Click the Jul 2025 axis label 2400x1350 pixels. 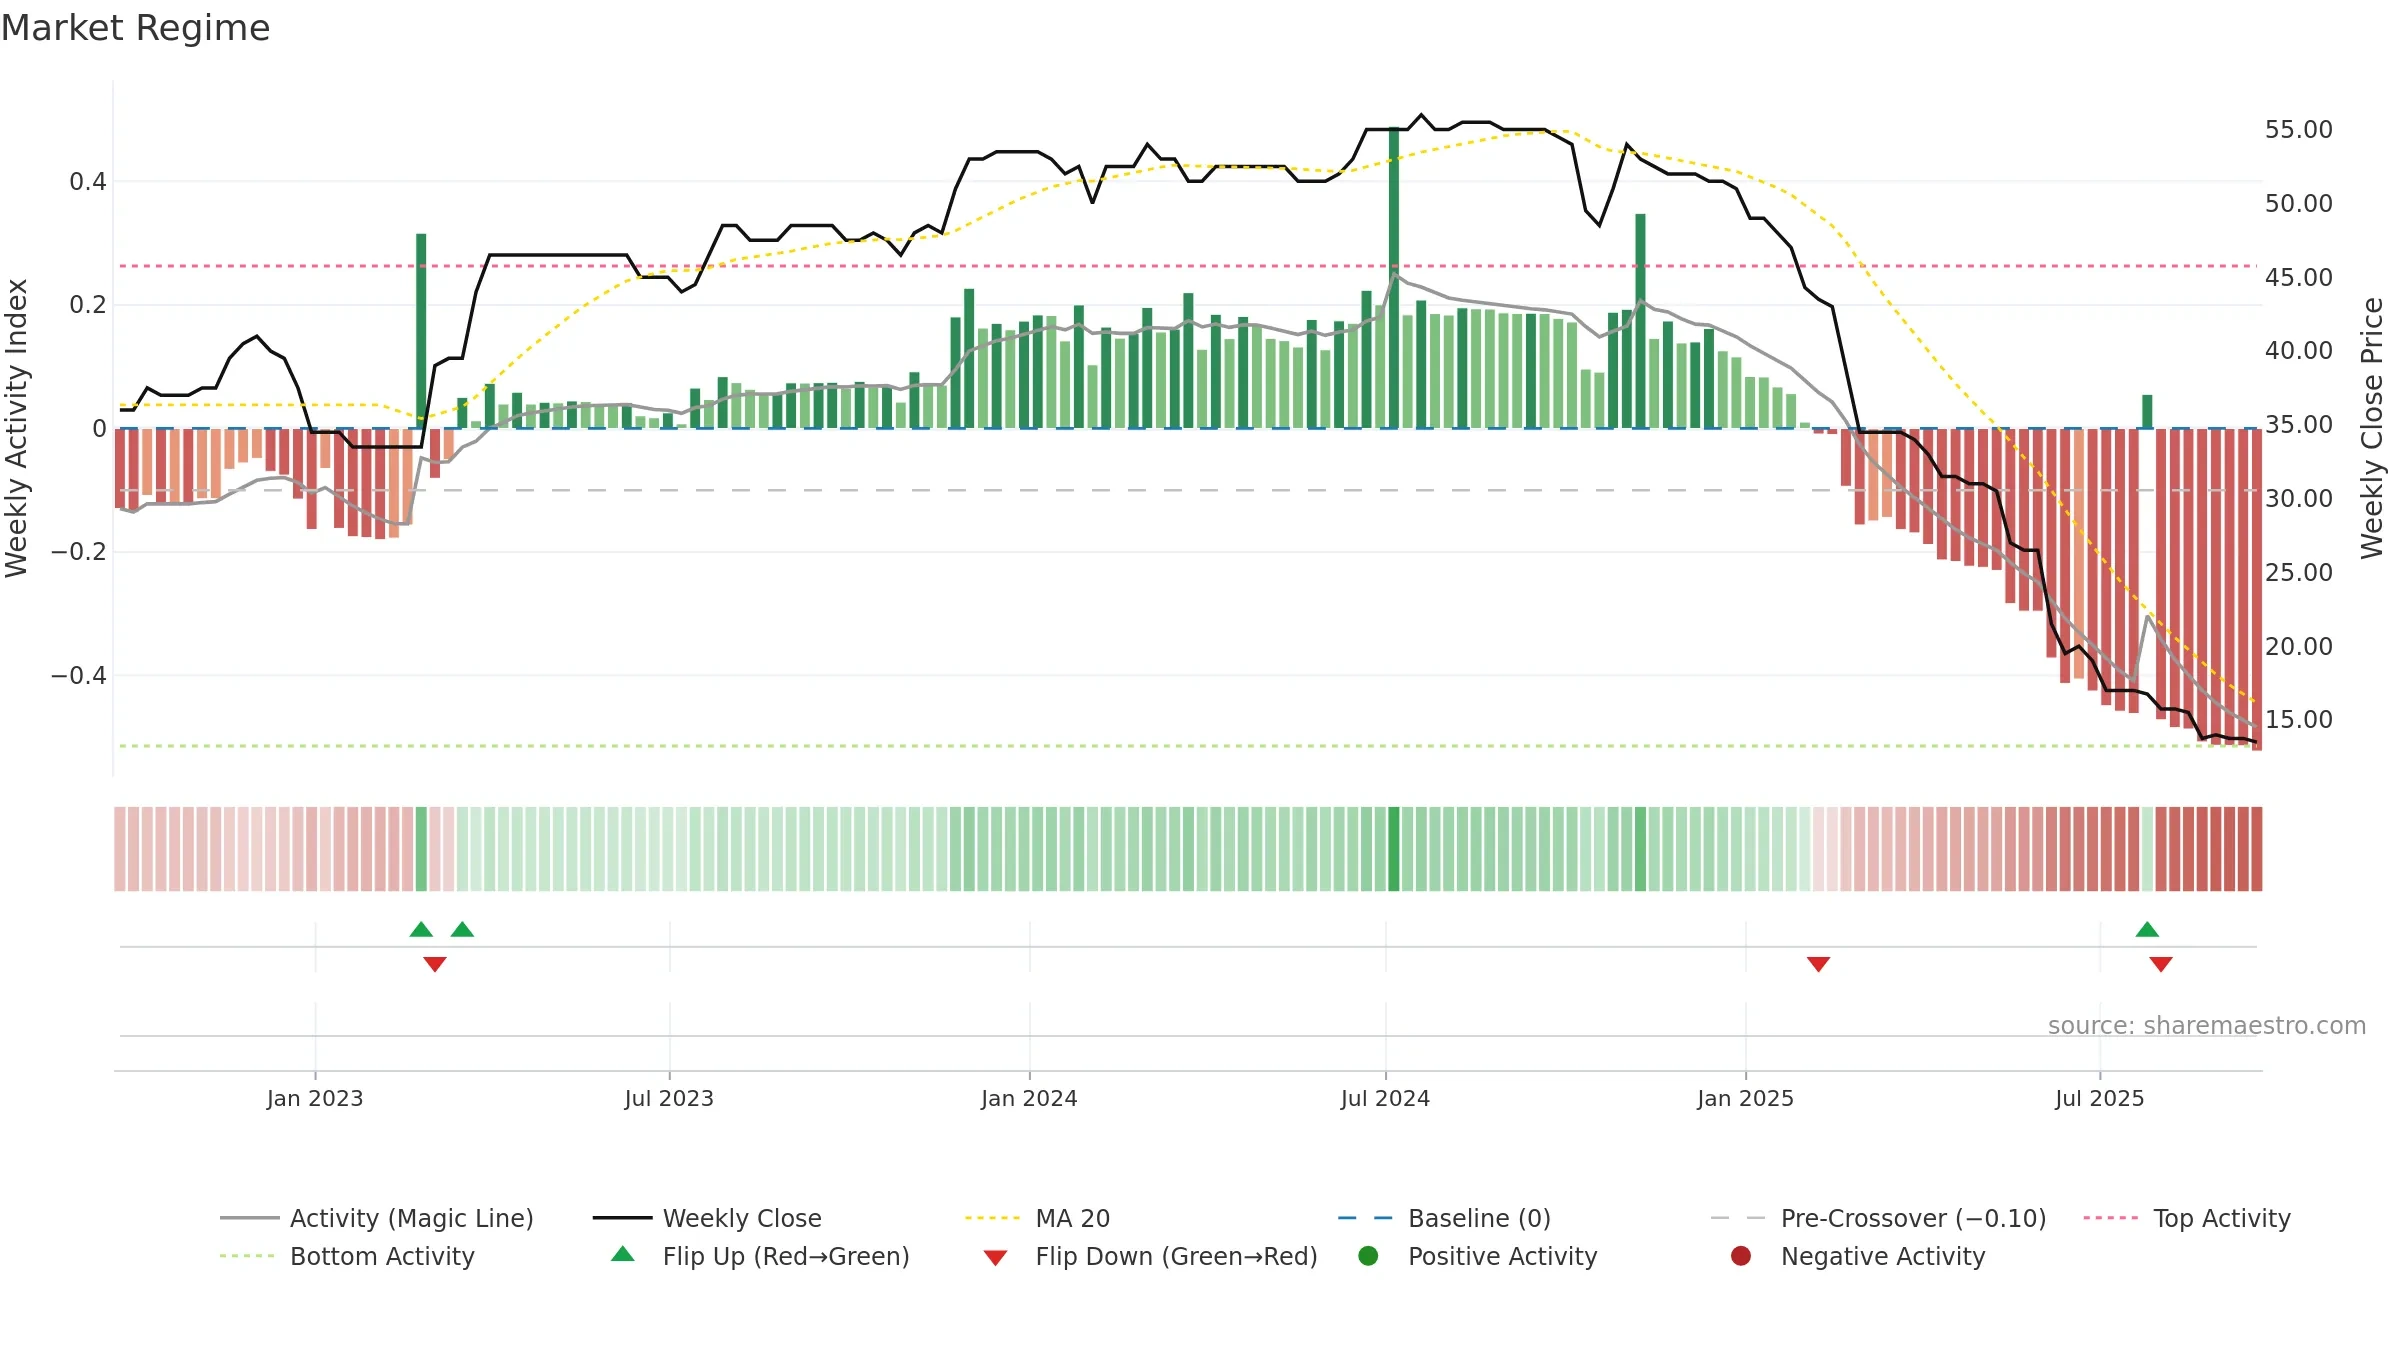click(2100, 1098)
